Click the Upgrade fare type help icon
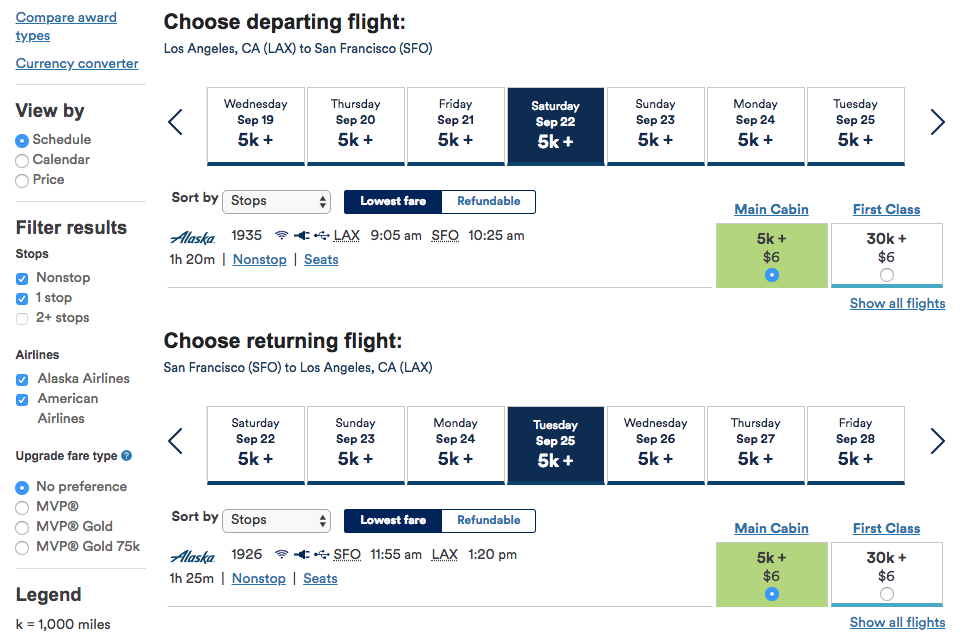 127,456
